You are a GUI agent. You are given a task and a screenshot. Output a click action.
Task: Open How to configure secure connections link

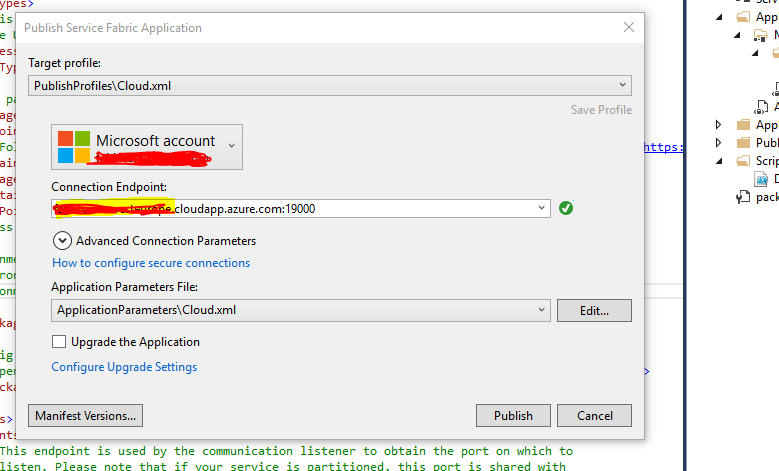(x=151, y=263)
